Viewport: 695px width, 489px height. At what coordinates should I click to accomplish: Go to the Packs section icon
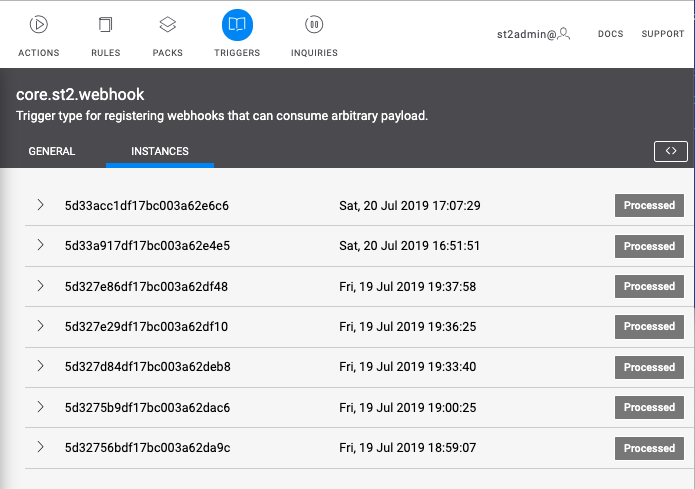point(168,25)
